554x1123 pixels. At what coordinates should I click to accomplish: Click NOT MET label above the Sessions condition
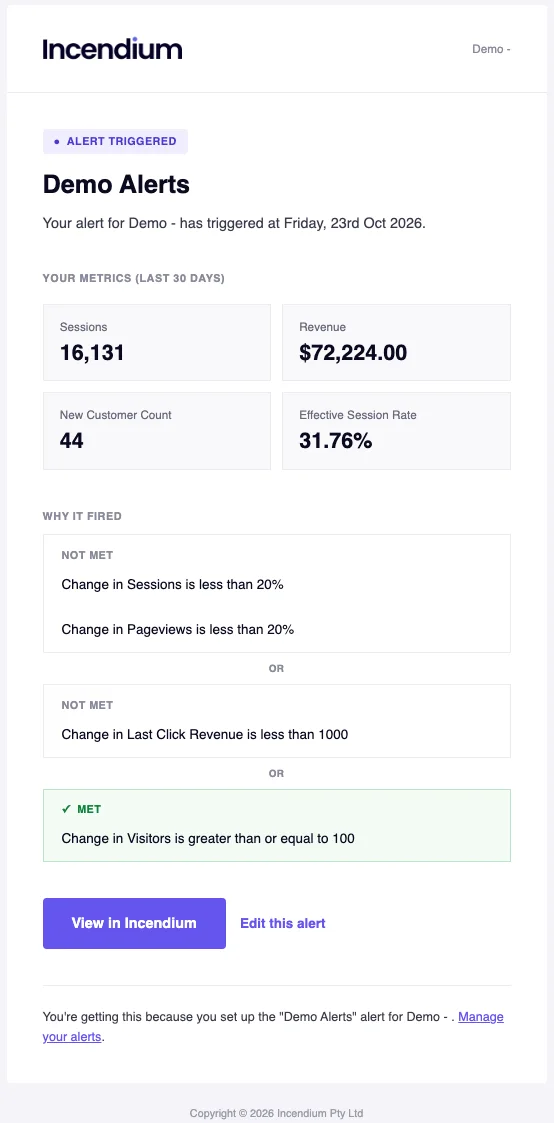click(x=87, y=555)
